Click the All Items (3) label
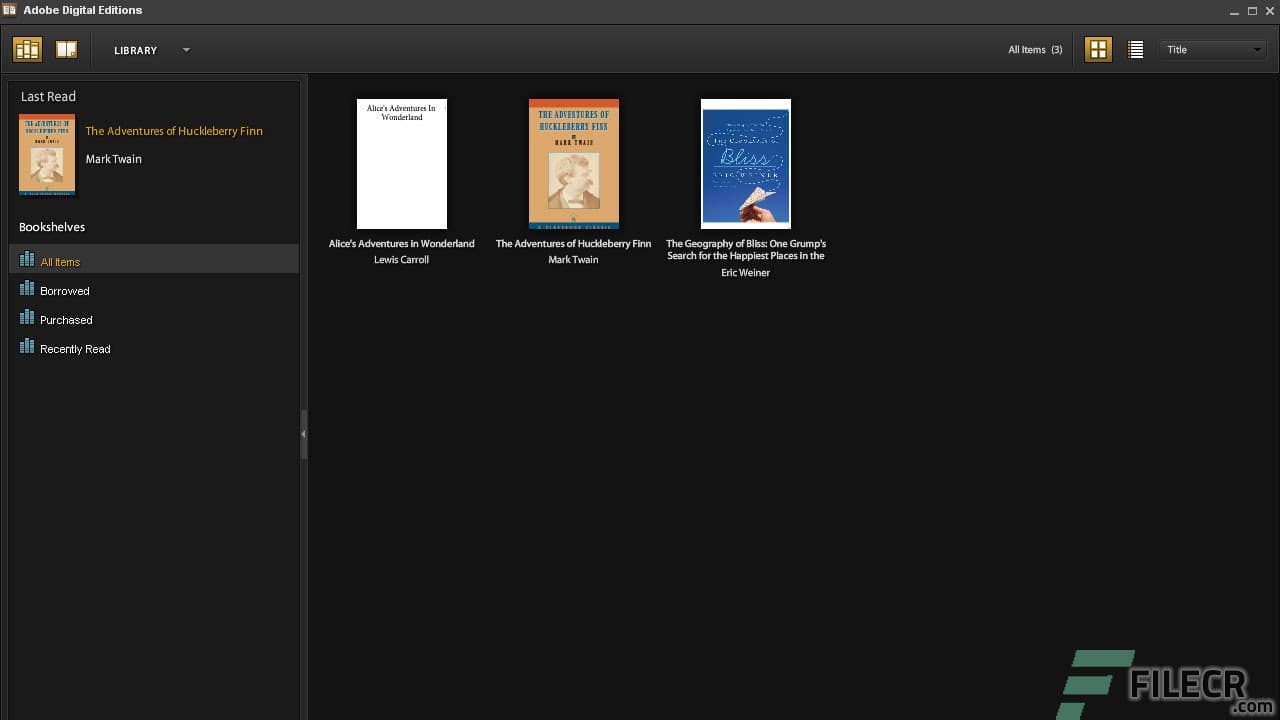Screen dimensions: 1280x720 tap(1034, 48)
